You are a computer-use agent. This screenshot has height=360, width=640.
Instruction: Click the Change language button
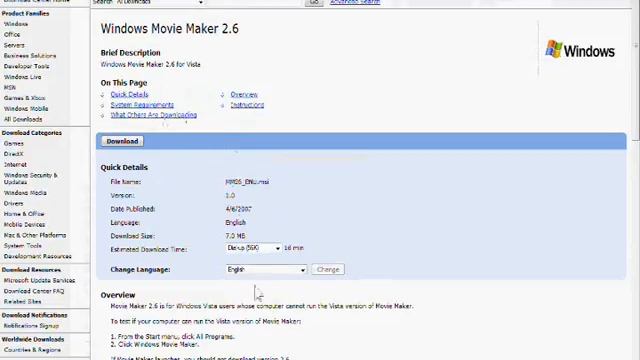coord(328,269)
